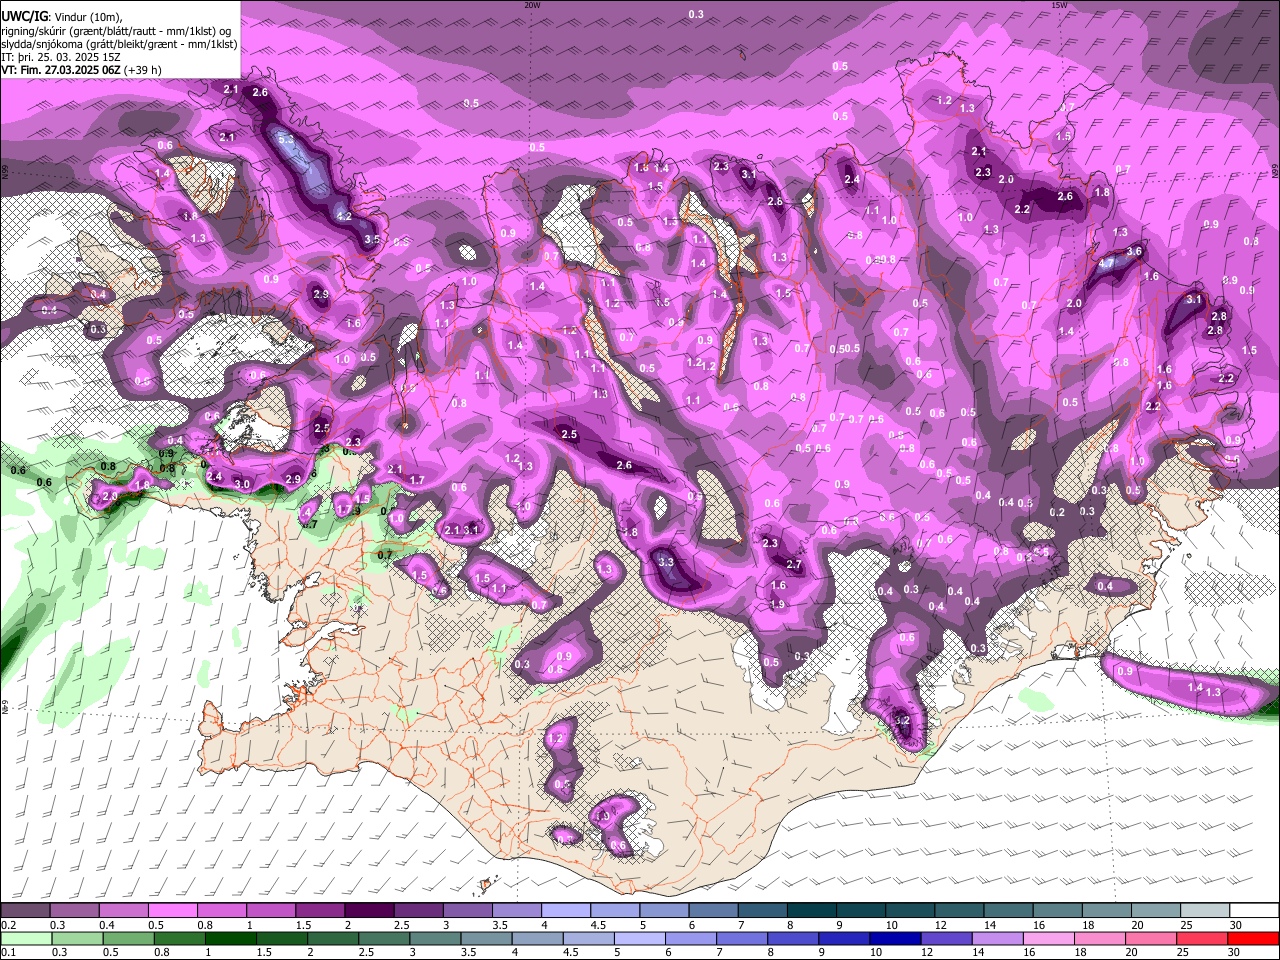
Task: Click the 'VT: Fim. 27.03.2025 06Z (+39 h)' line
Action: click(81, 70)
